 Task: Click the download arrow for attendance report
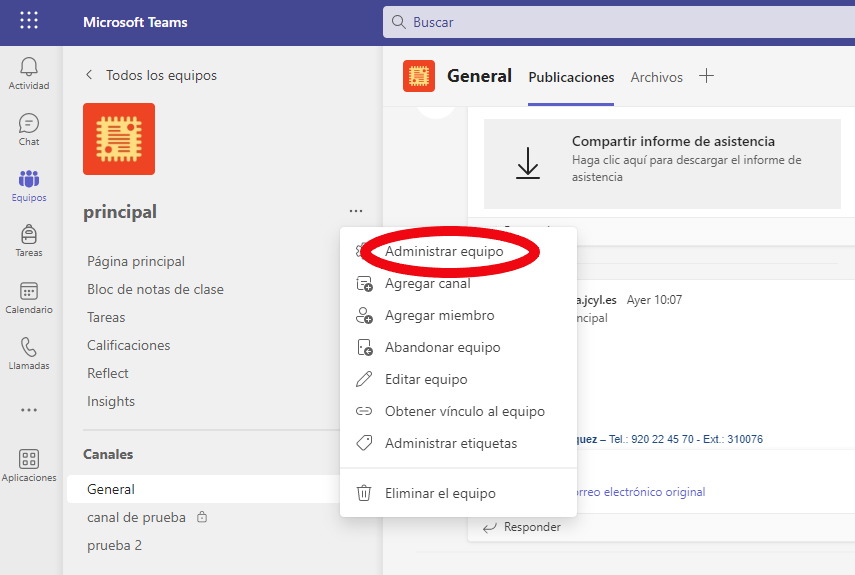click(528, 163)
